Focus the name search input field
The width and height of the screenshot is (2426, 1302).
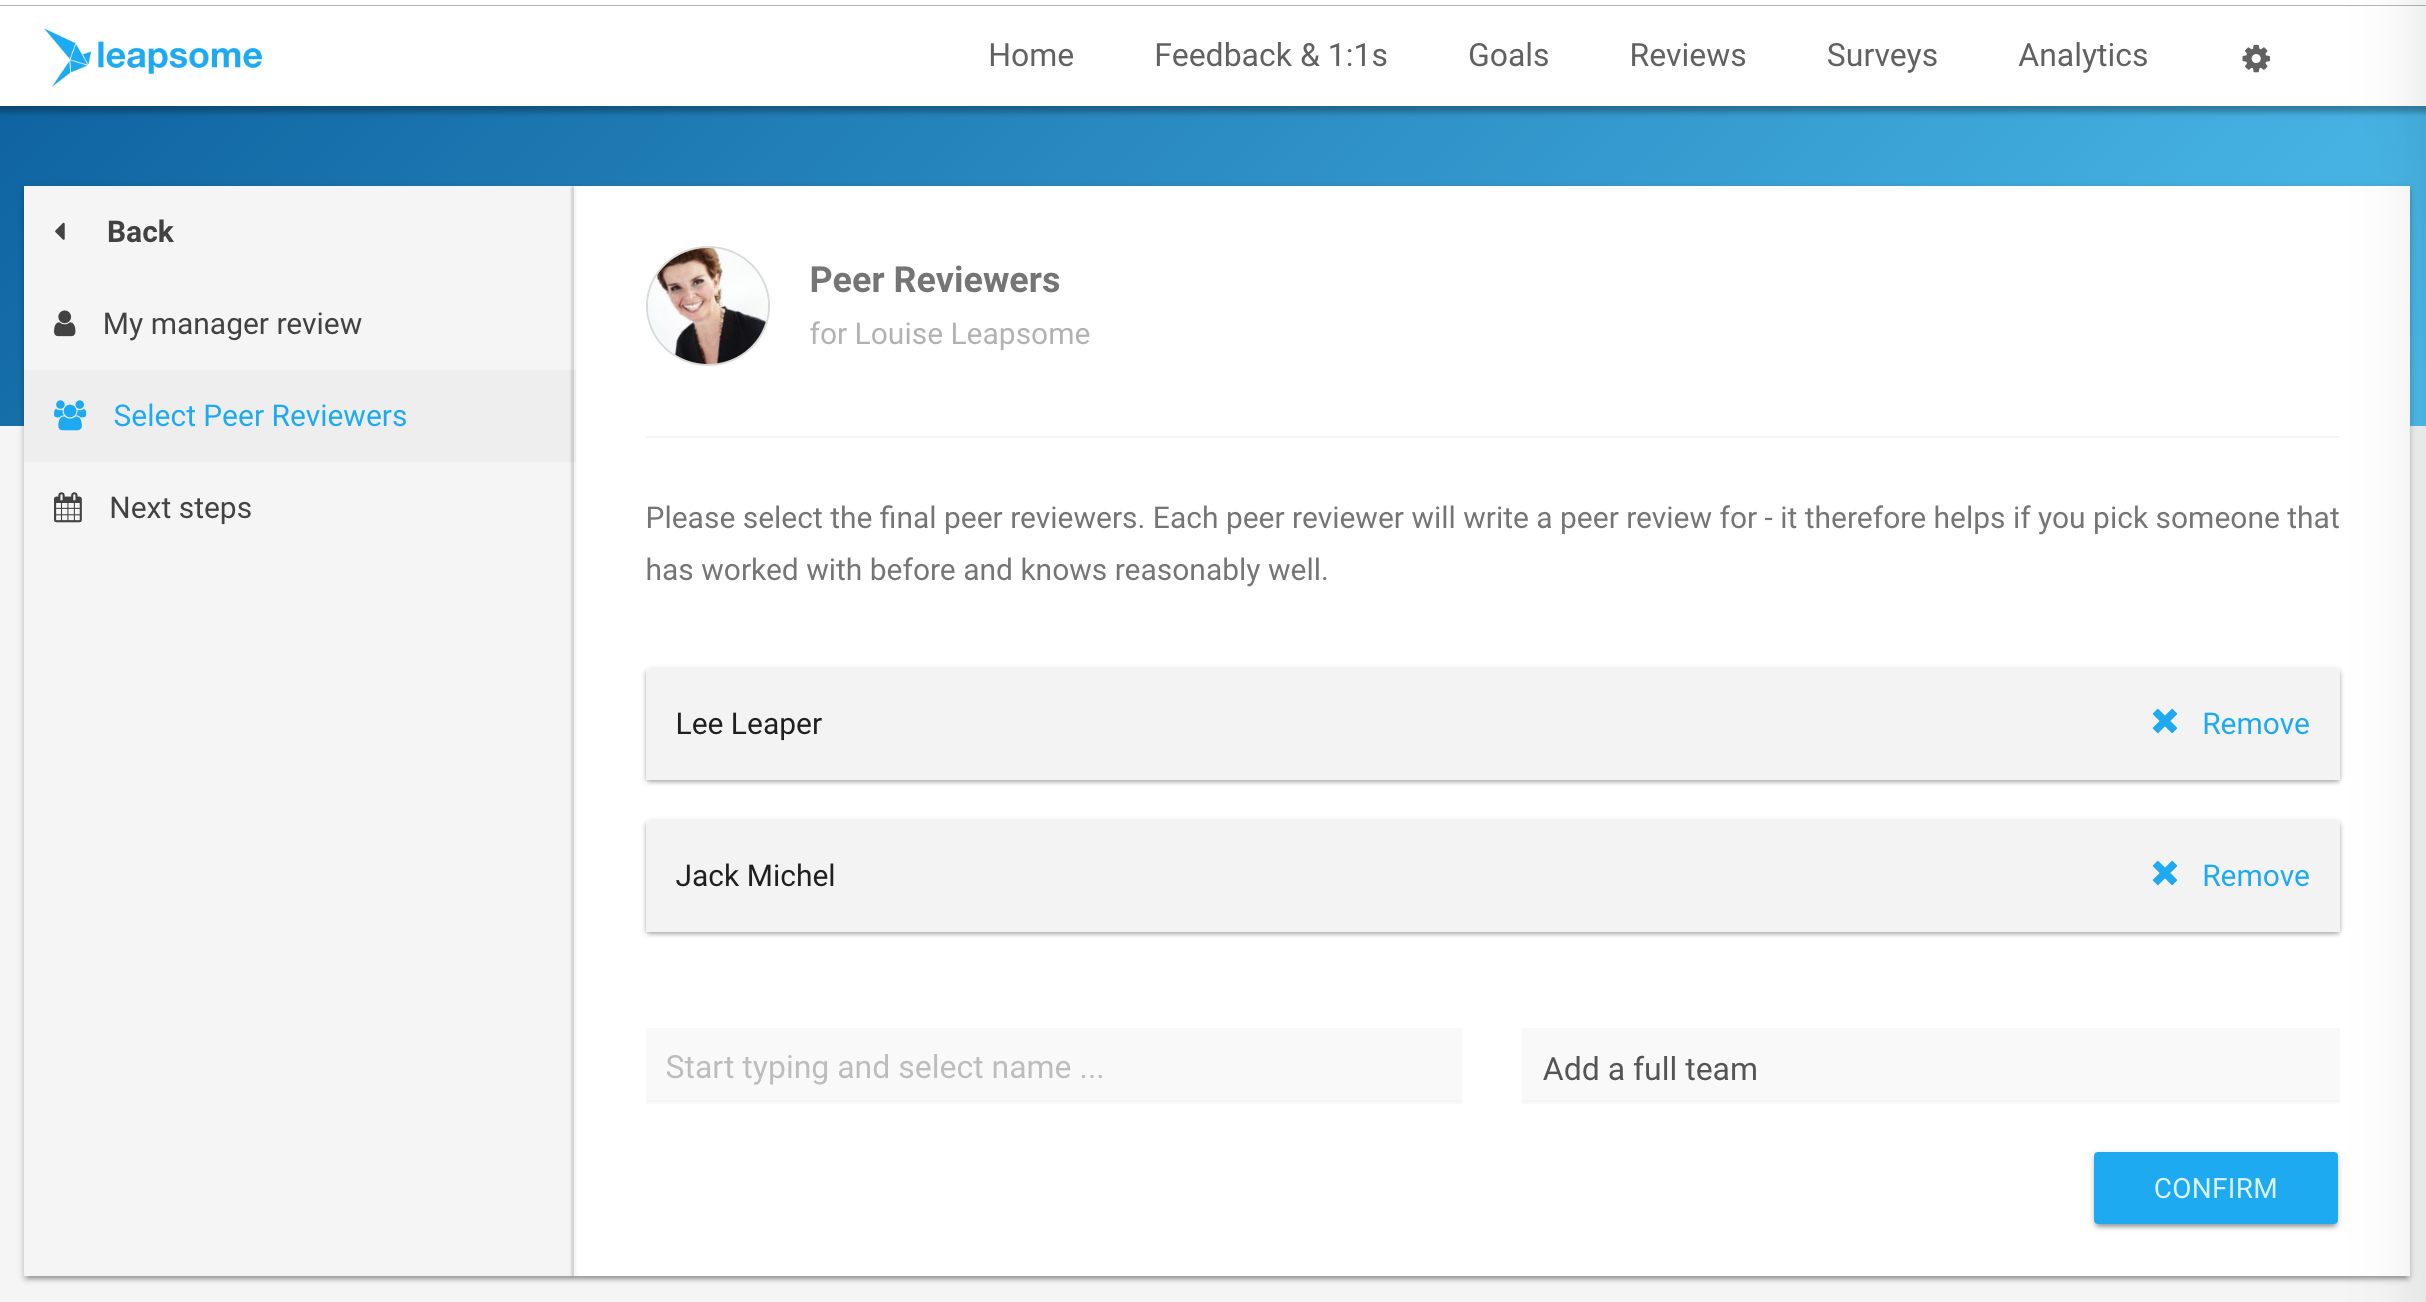(x=1054, y=1067)
